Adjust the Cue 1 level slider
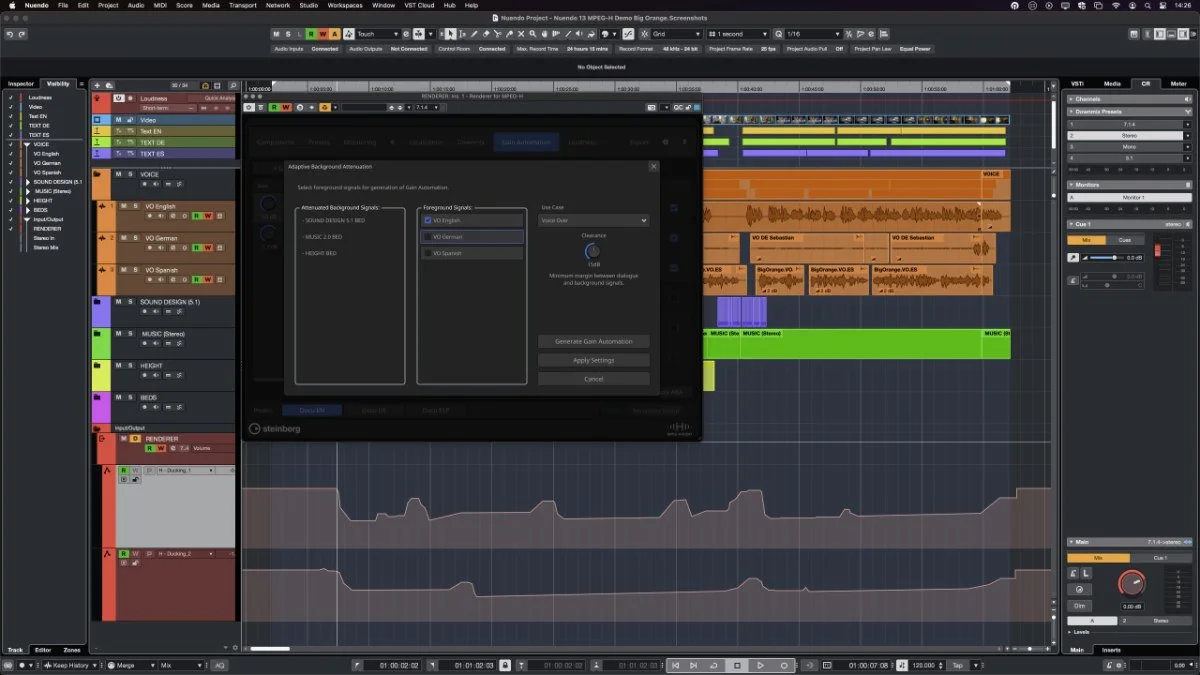The width and height of the screenshot is (1200, 675). (1113, 257)
